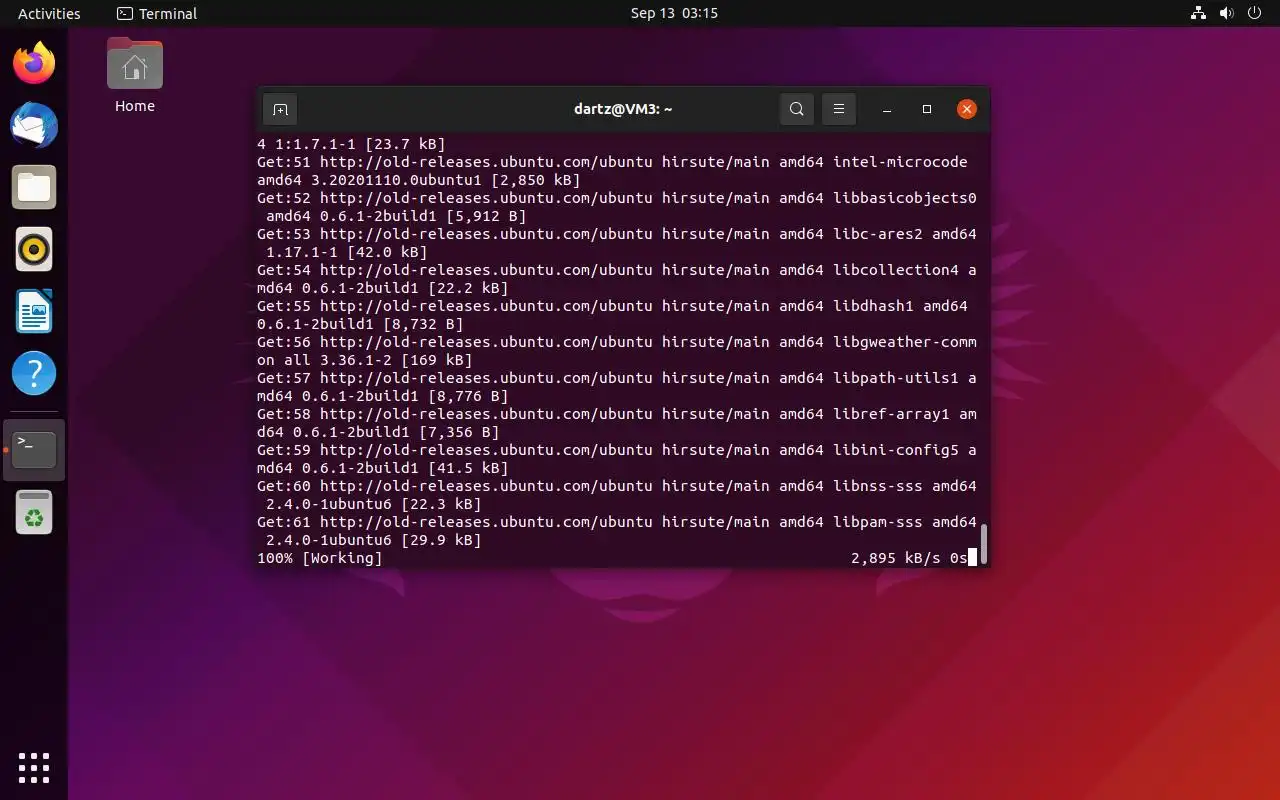Click the Activities overview button
The image size is (1280, 800).
[x=49, y=13]
